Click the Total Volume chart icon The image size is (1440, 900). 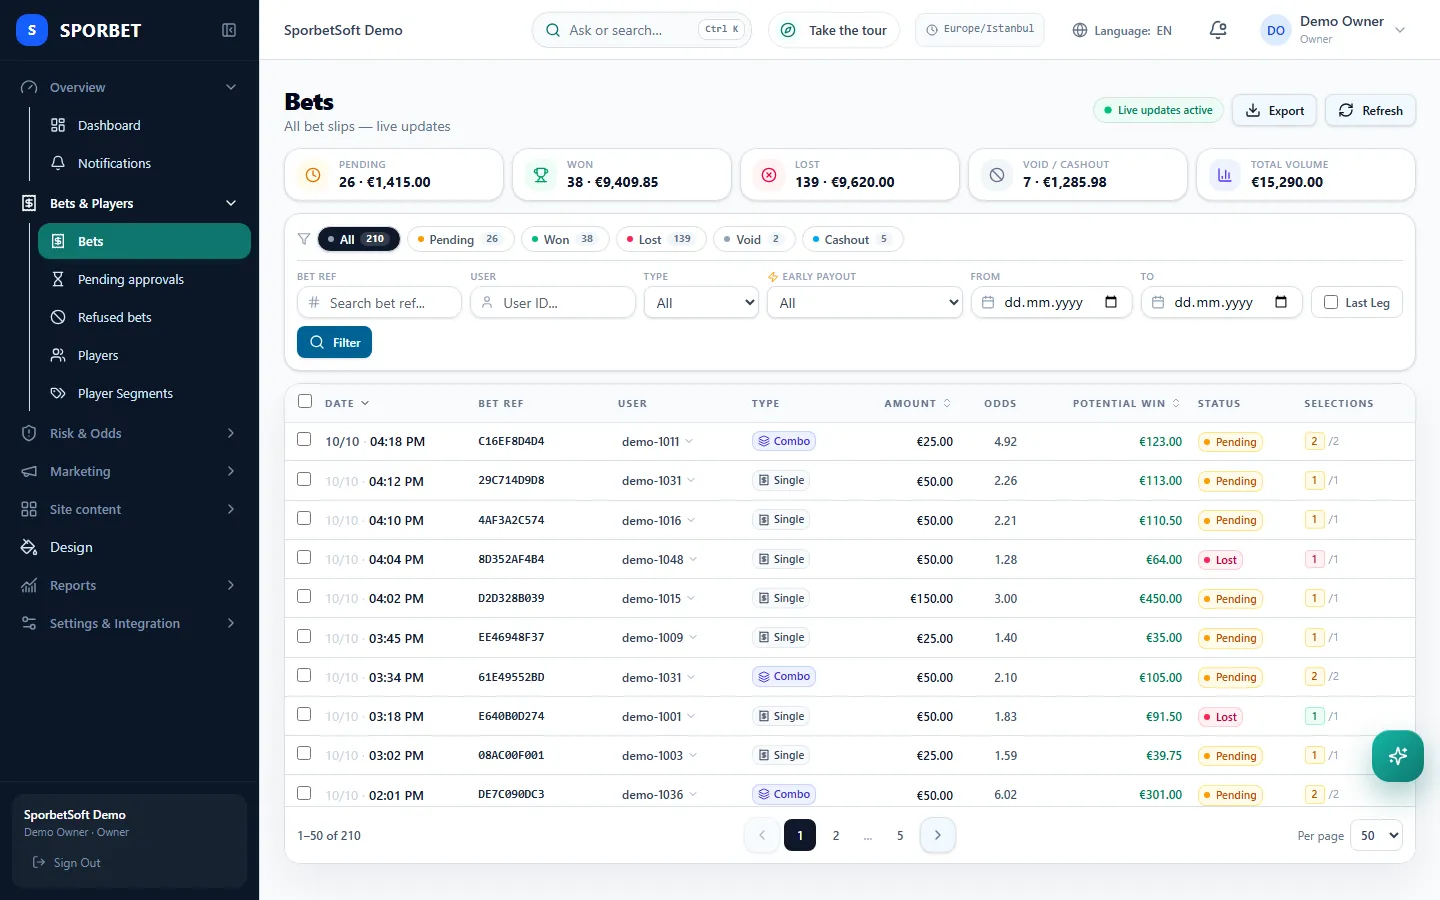1225,175
